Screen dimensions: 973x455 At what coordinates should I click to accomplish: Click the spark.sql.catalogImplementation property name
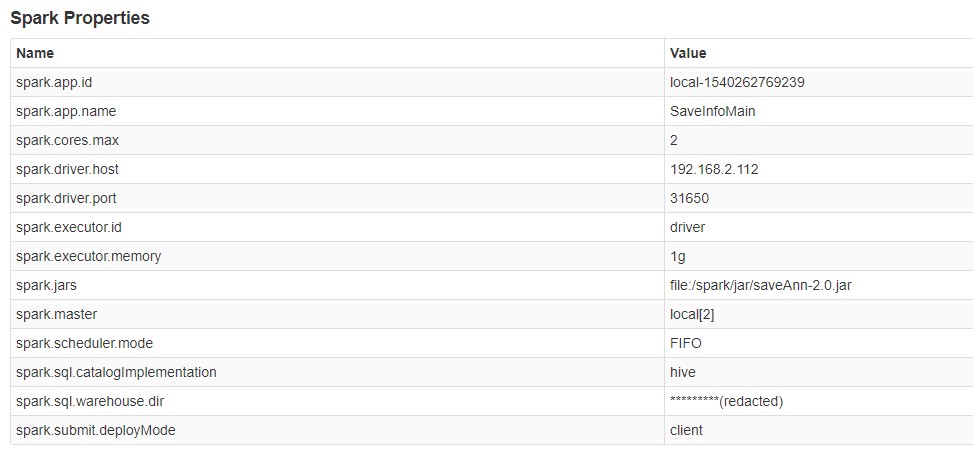pos(116,372)
